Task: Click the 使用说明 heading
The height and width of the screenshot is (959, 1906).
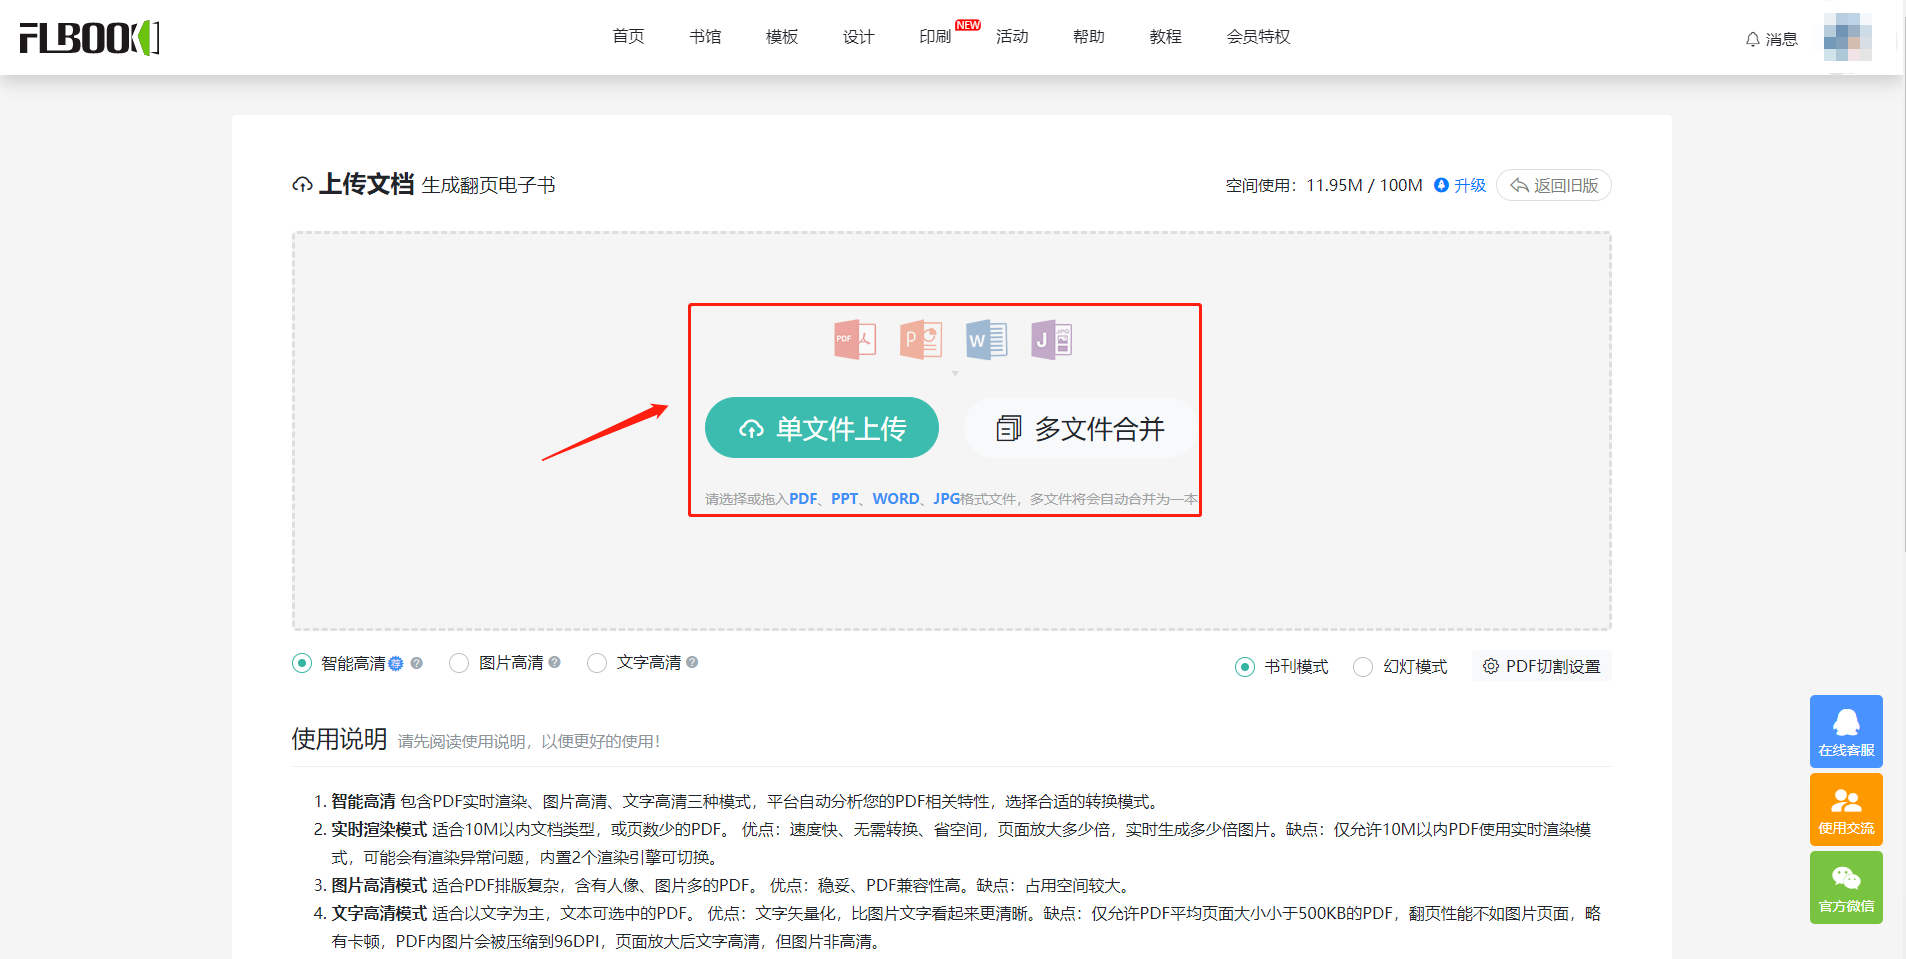Action: [x=339, y=739]
